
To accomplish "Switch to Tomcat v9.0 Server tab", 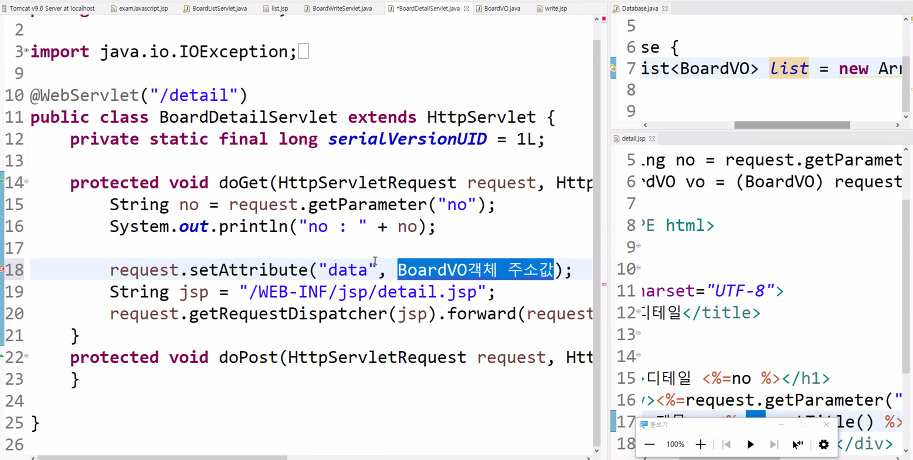I will 48,9.
